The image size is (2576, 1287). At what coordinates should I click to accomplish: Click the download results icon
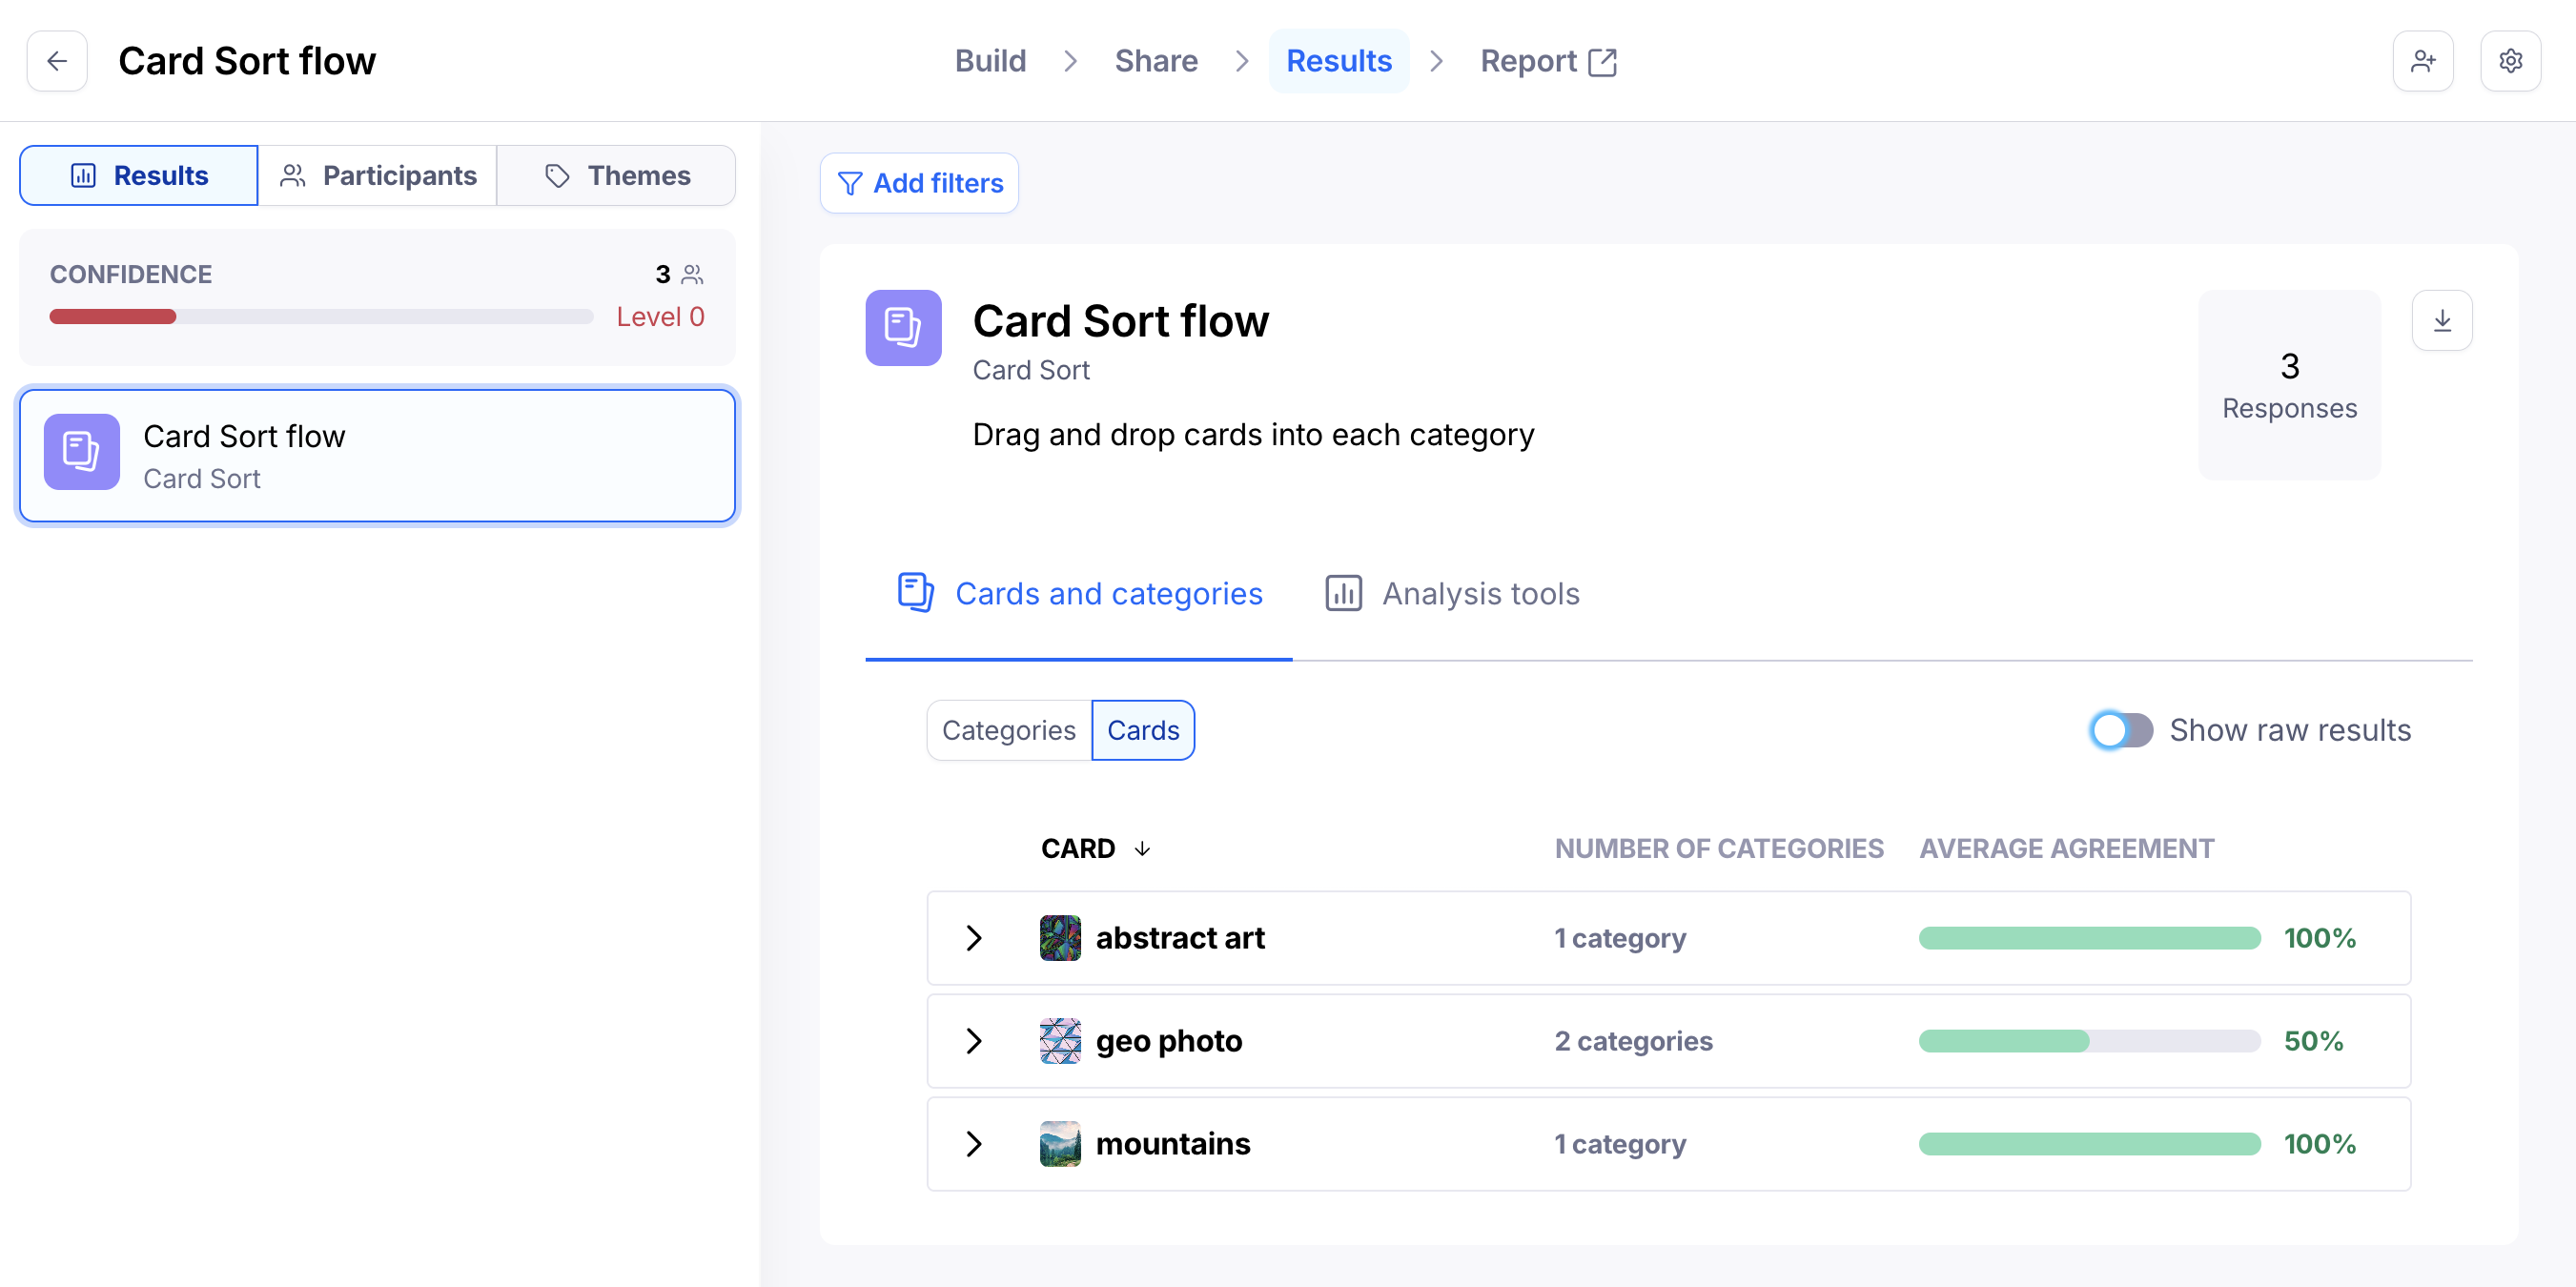[2442, 321]
